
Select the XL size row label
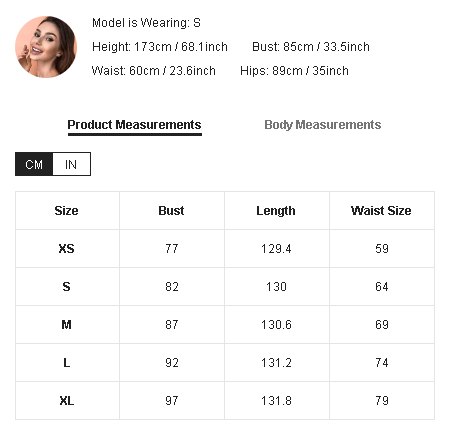(67, 401)
